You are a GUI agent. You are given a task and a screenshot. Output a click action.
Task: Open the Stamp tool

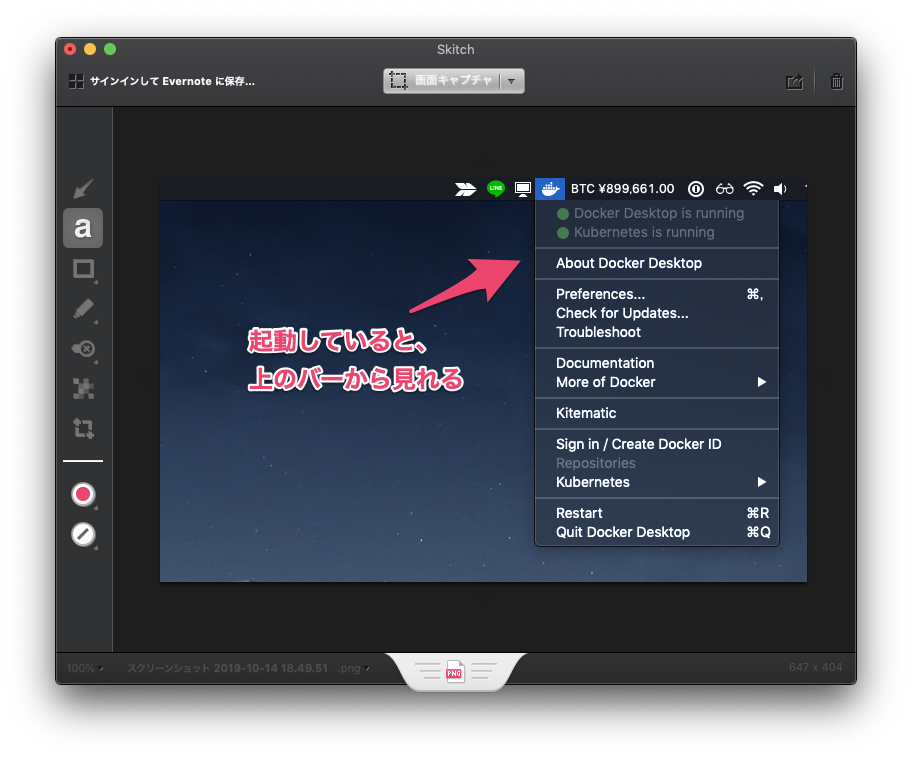(83, 348)
